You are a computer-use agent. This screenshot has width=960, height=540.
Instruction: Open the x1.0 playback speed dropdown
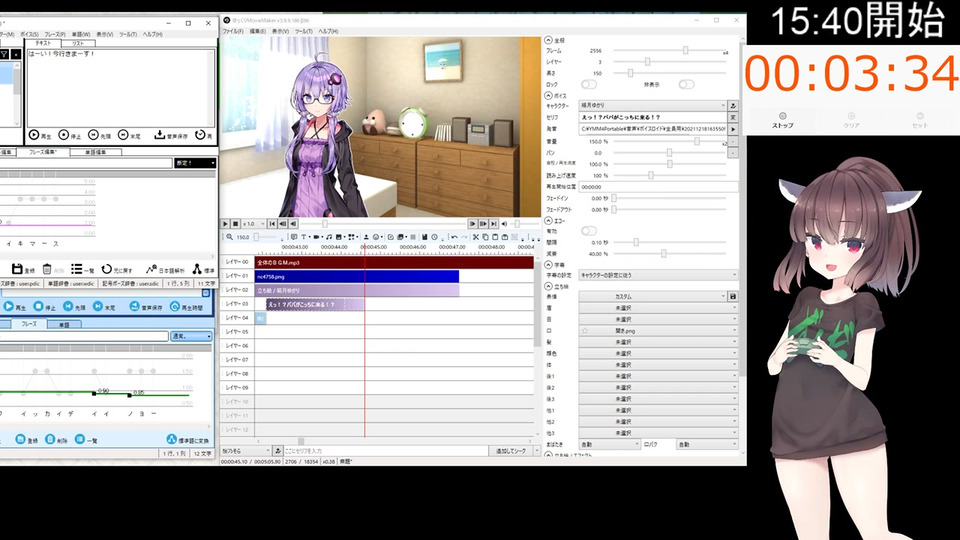[x=254, y=224]
